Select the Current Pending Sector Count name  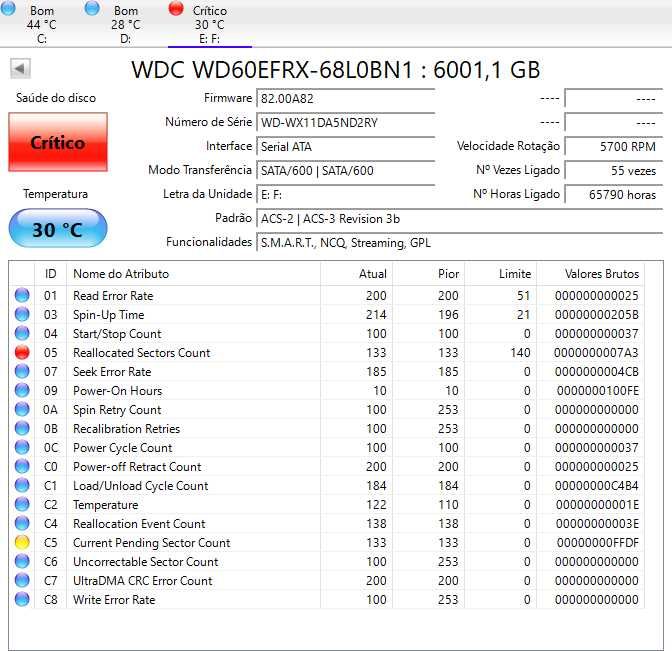pos(151,543)
